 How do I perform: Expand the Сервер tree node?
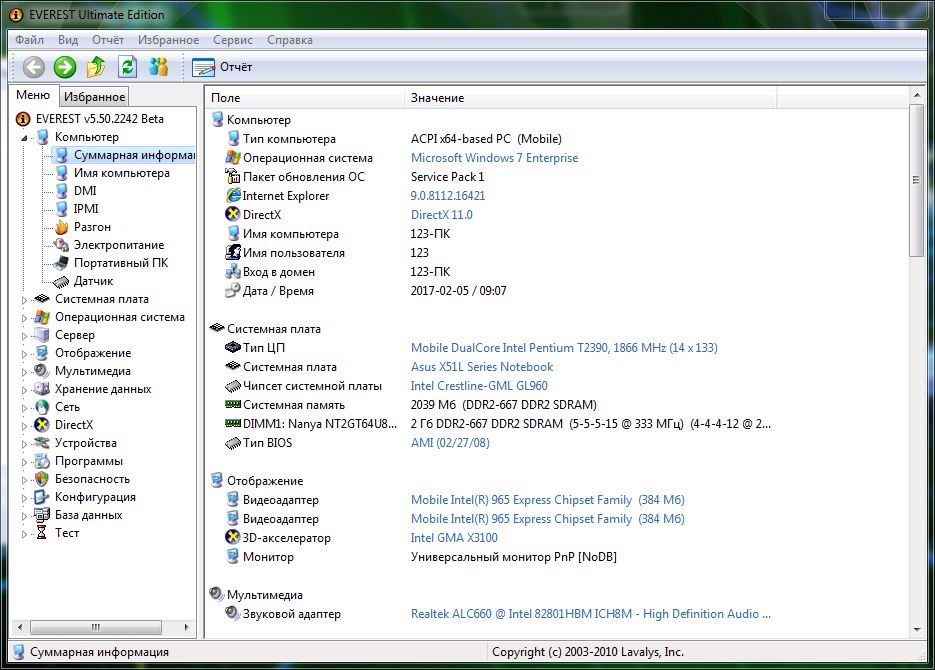pyautogui.click(x=24, y=336)
